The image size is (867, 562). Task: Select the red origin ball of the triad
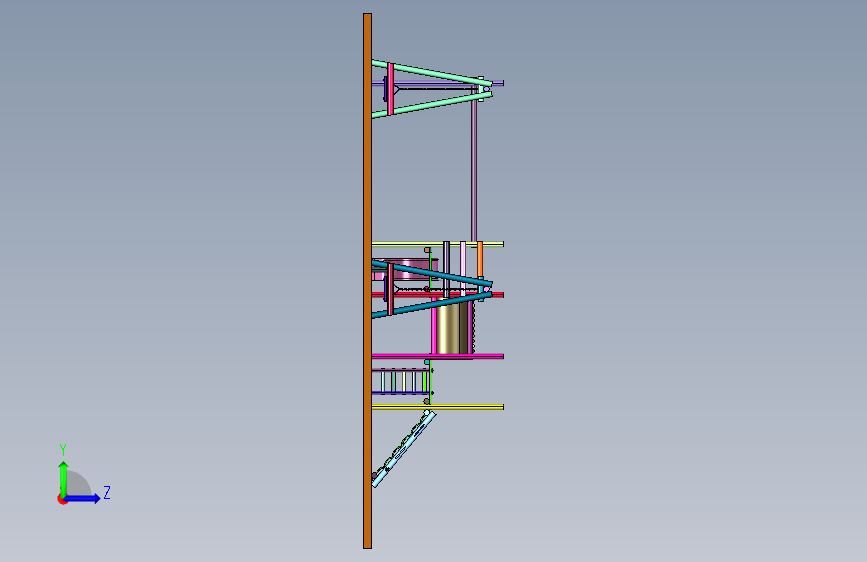pyautogui.click(x=62, y=499)
